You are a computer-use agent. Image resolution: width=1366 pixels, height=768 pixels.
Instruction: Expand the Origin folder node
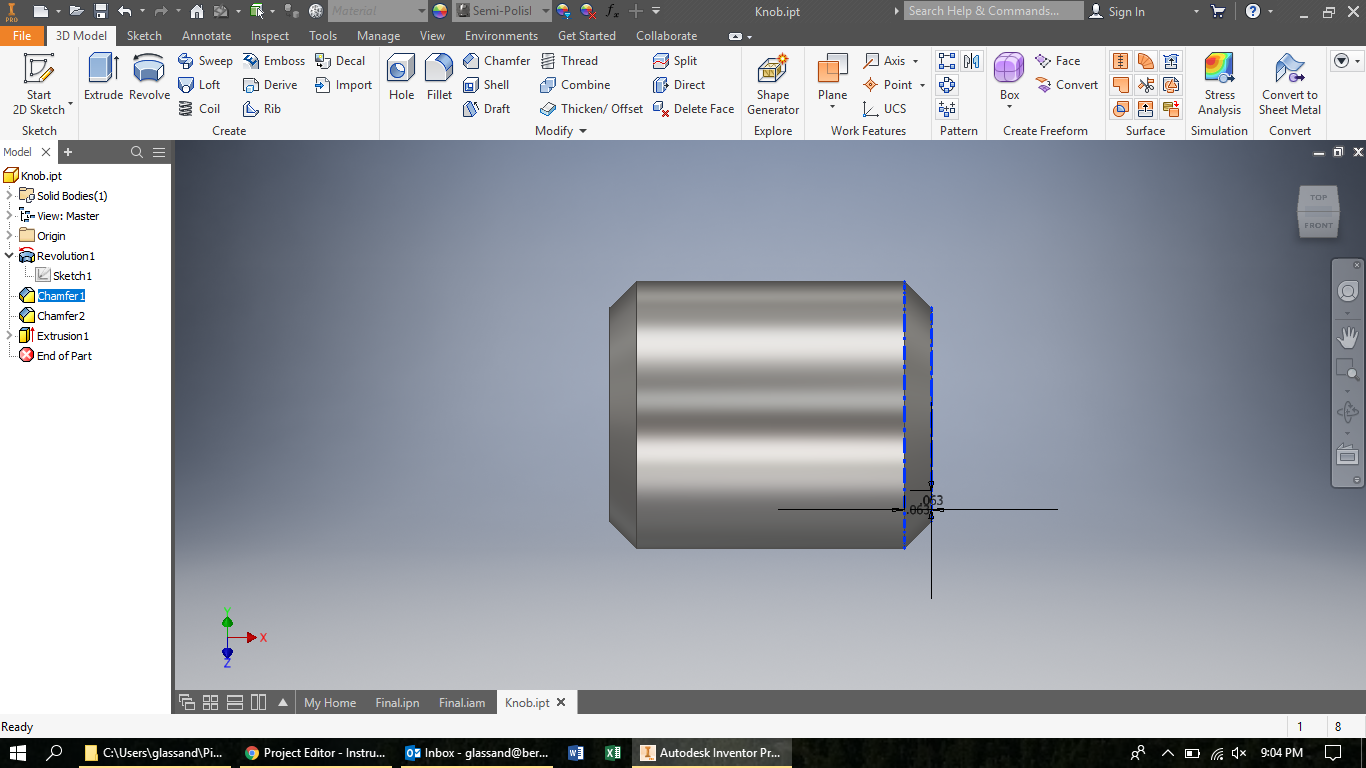[x=9, y=236]
